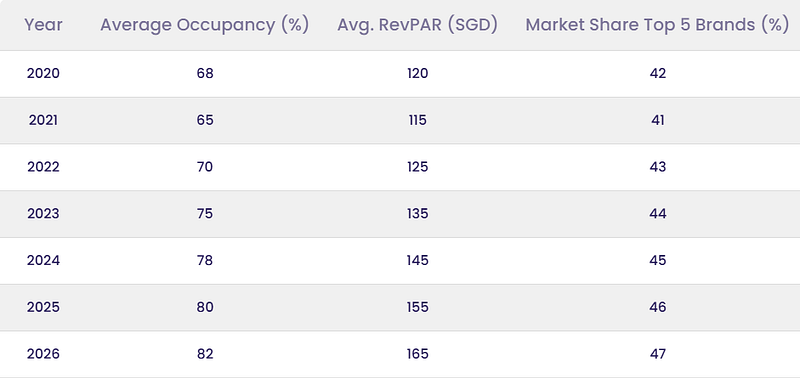Select the 2020 year cell
This screenshot has height=378, width=800.
pyautogui.click(x=43, y=73)
